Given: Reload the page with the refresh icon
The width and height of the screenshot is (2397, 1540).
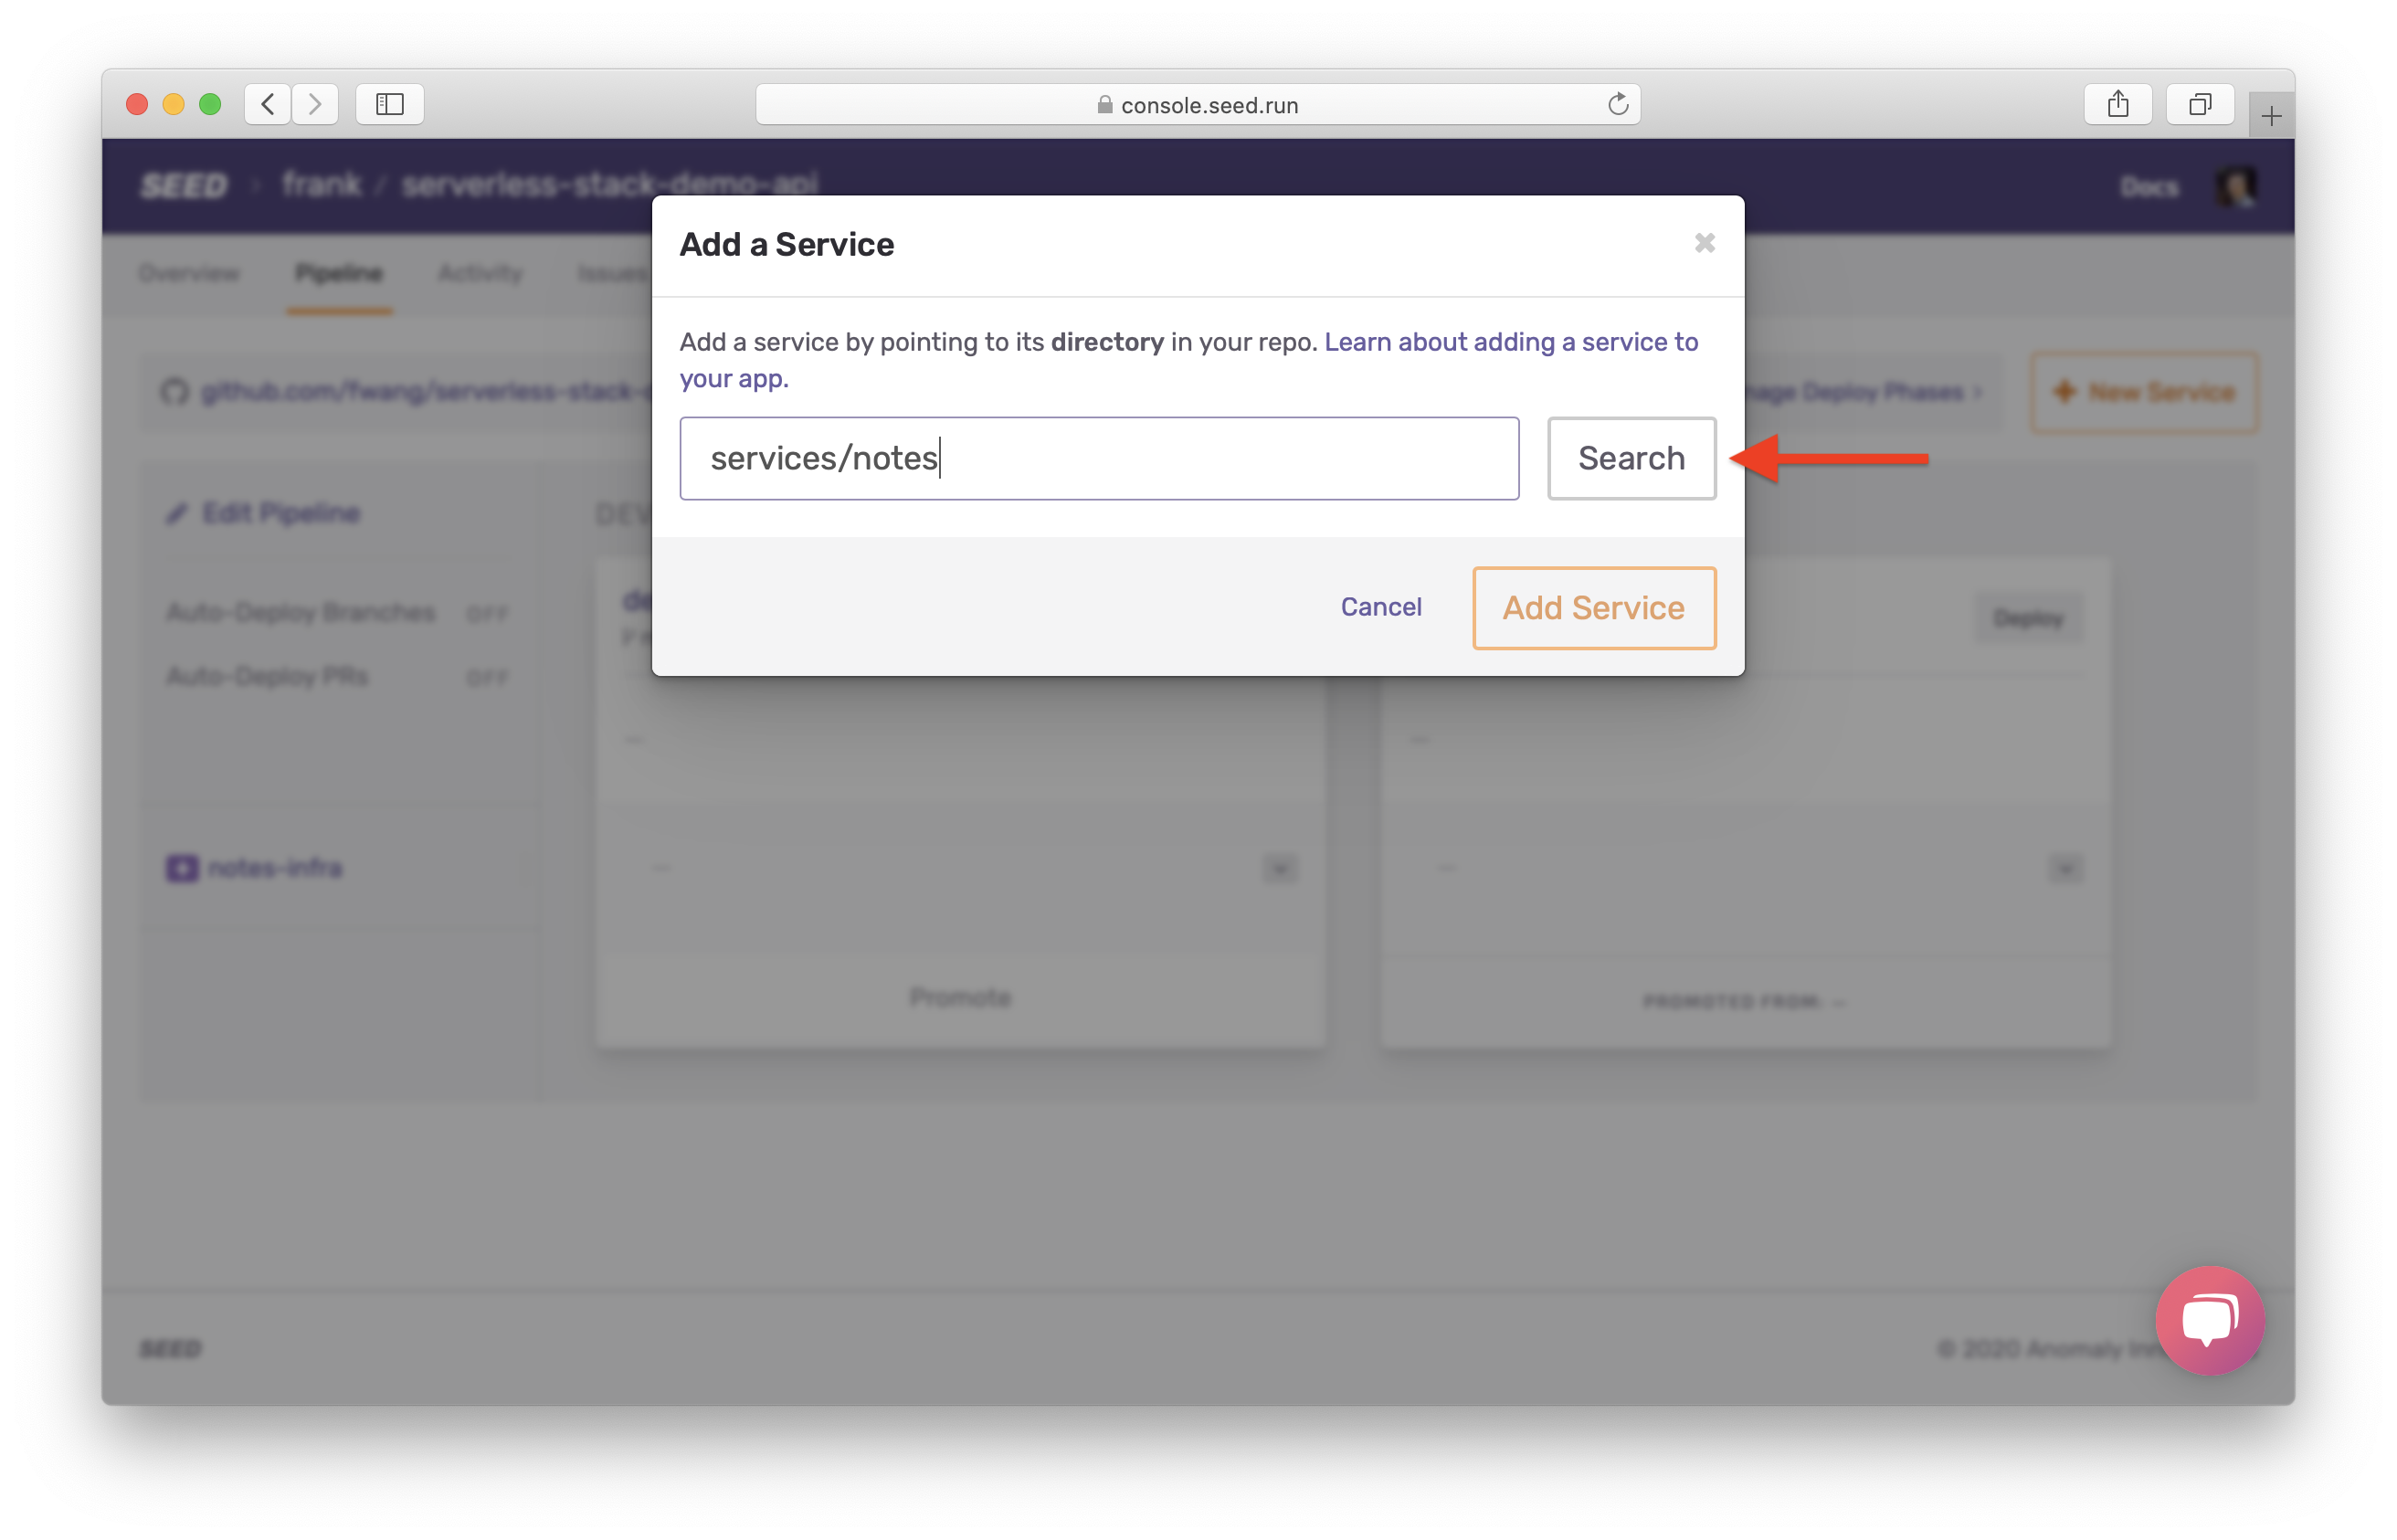Looking at the screenshot, I should [x=1617, y=104].
